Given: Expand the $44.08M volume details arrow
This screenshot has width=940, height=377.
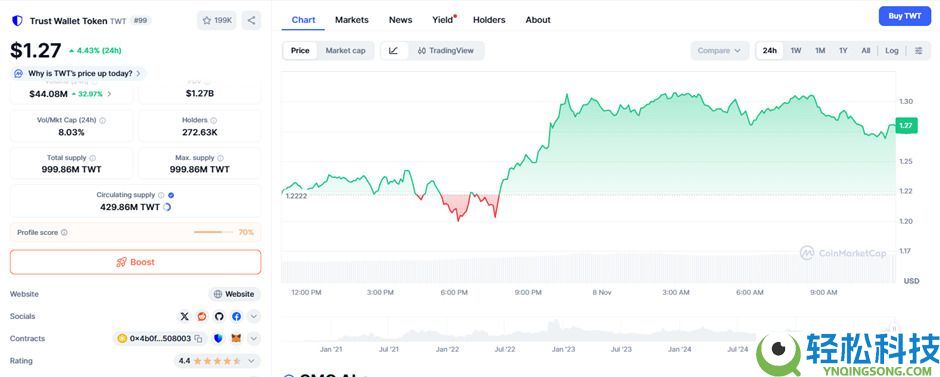Looking at the screenshot, I should pos(109,94).
